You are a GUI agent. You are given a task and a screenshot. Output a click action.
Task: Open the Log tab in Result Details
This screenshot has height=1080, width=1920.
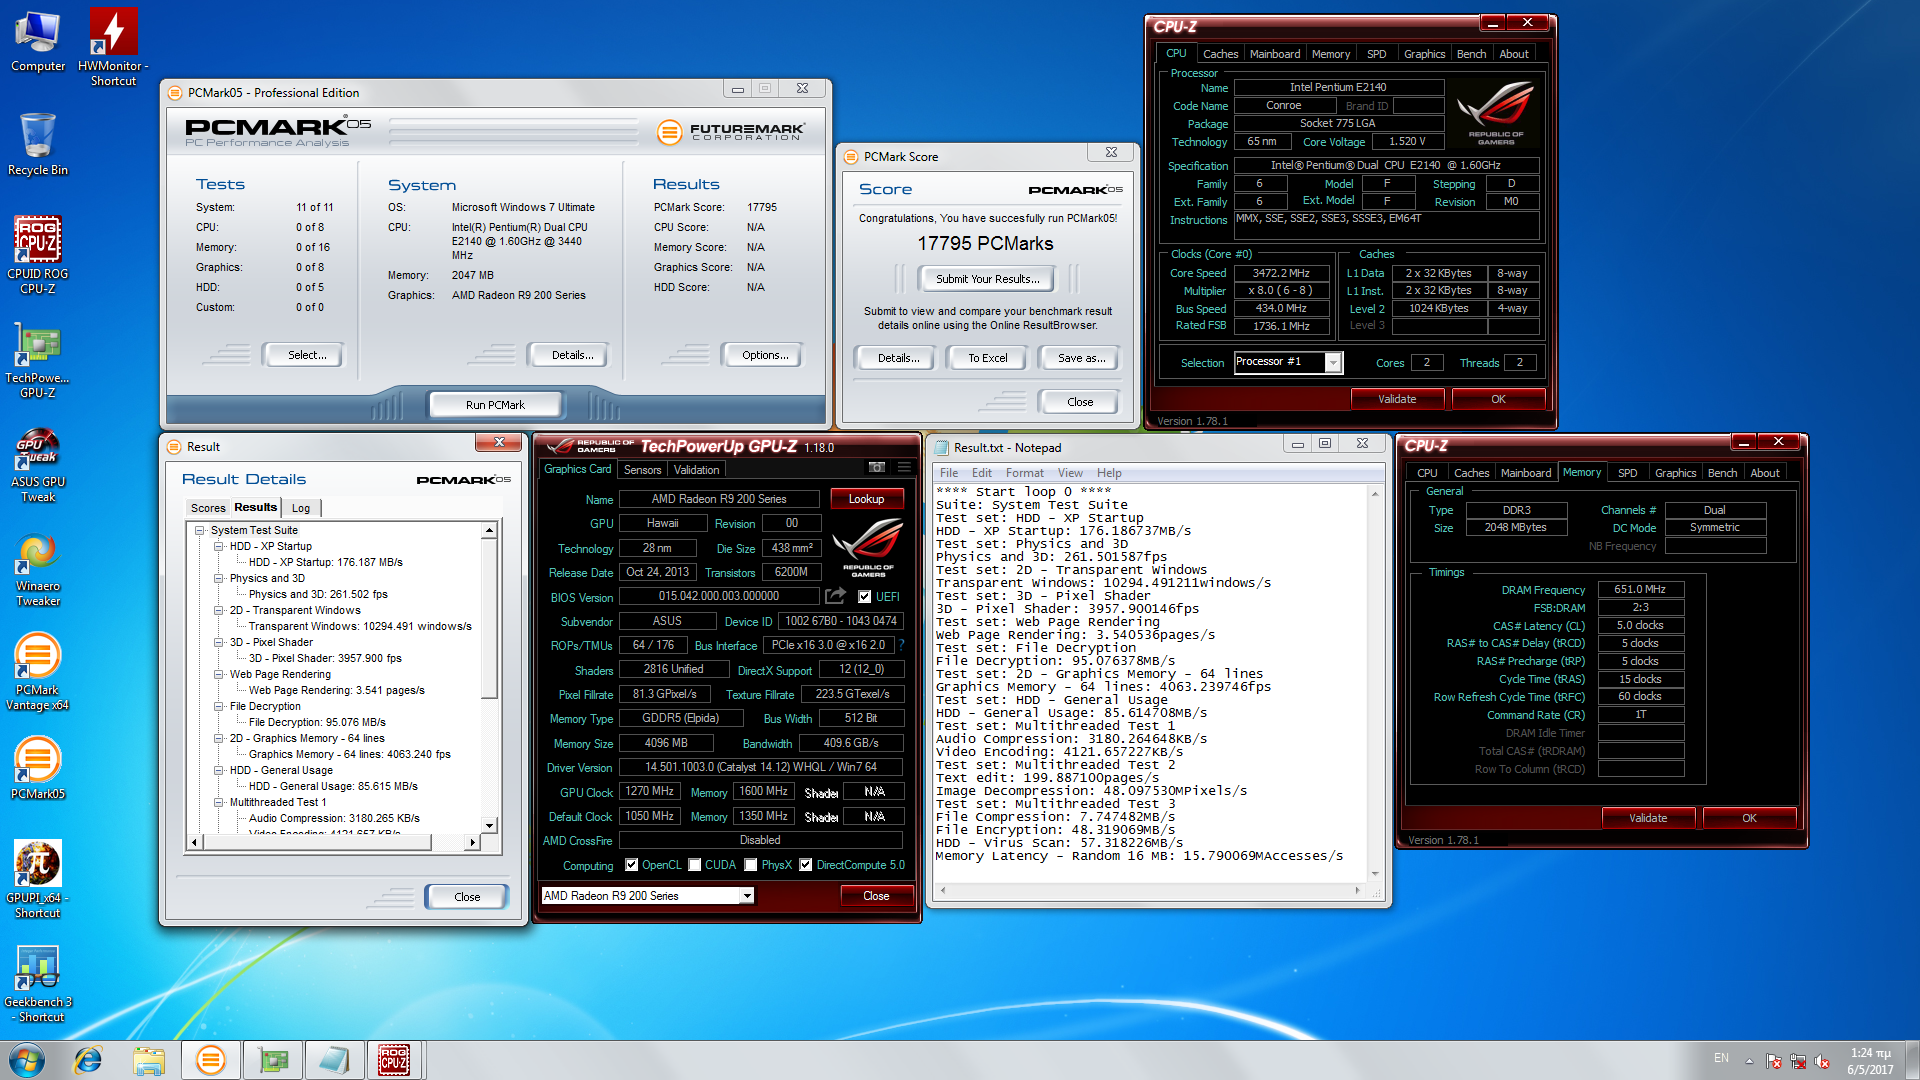point(301,508)
